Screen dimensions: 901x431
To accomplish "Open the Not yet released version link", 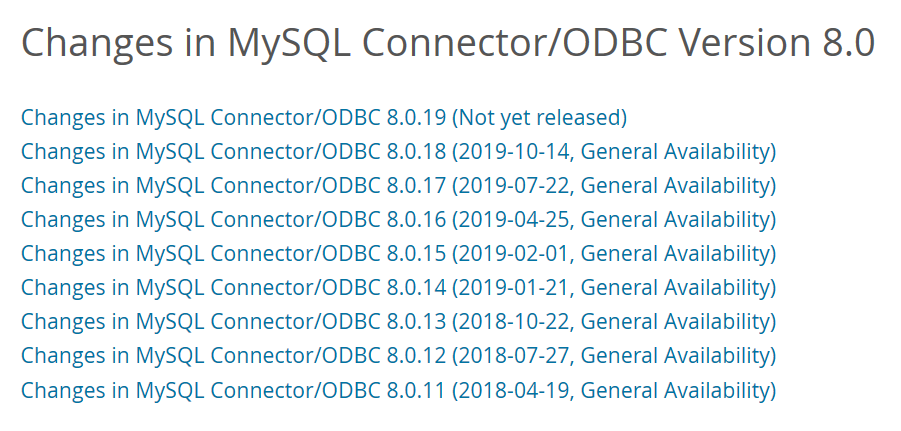I will 539,118.
